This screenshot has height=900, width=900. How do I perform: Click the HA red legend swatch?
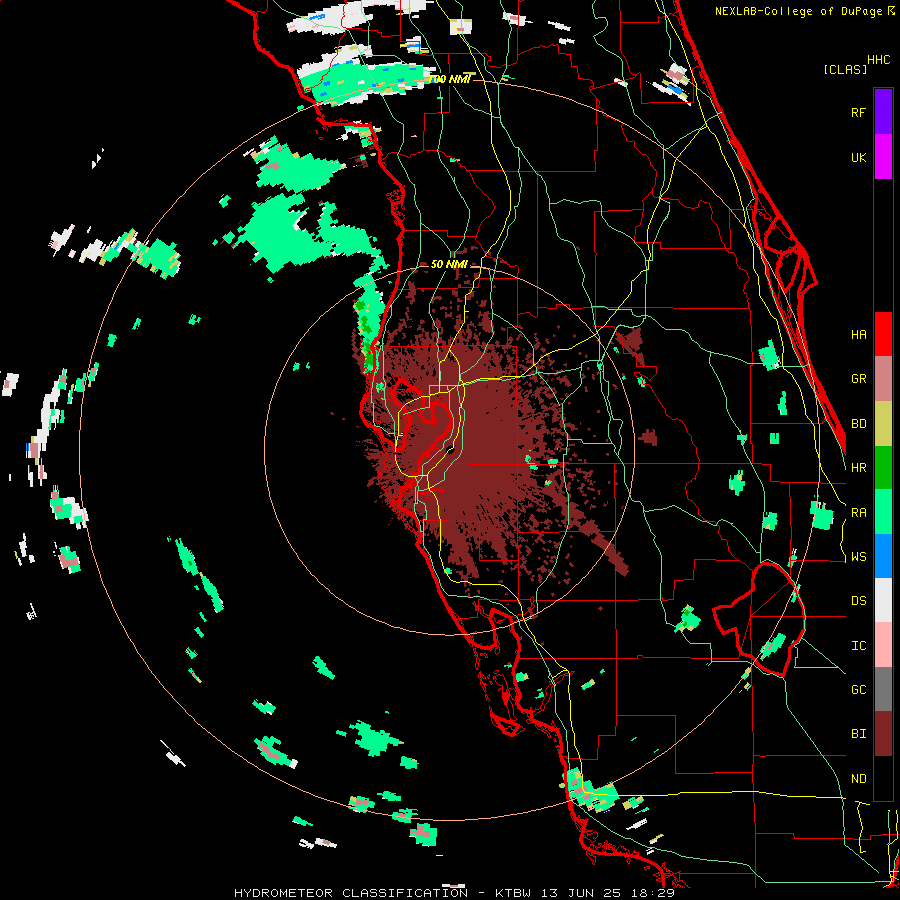coord(883,334)
